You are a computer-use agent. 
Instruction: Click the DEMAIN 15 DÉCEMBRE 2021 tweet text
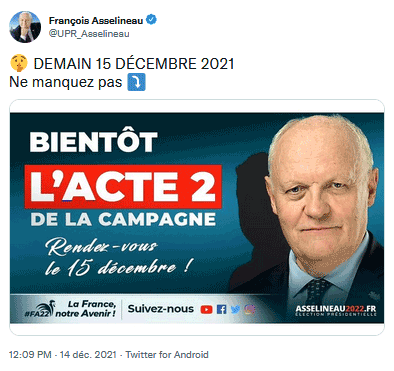134,64
